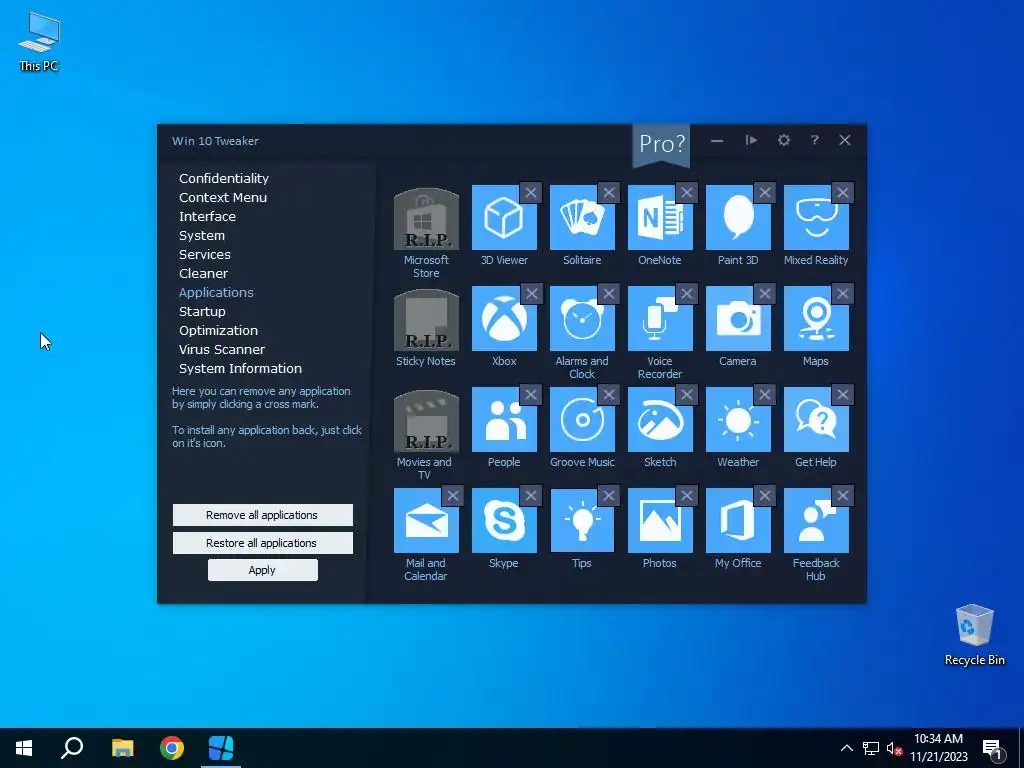Remove Mail and Calendar via cross mark

coord(453,496)
